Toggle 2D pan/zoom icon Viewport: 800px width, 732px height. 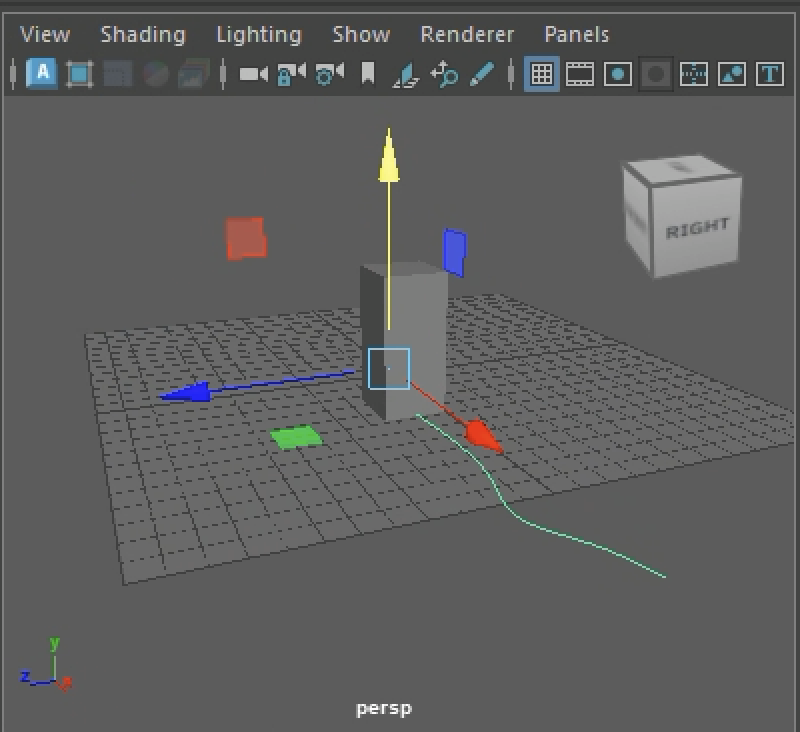click(x=444, y=74)
